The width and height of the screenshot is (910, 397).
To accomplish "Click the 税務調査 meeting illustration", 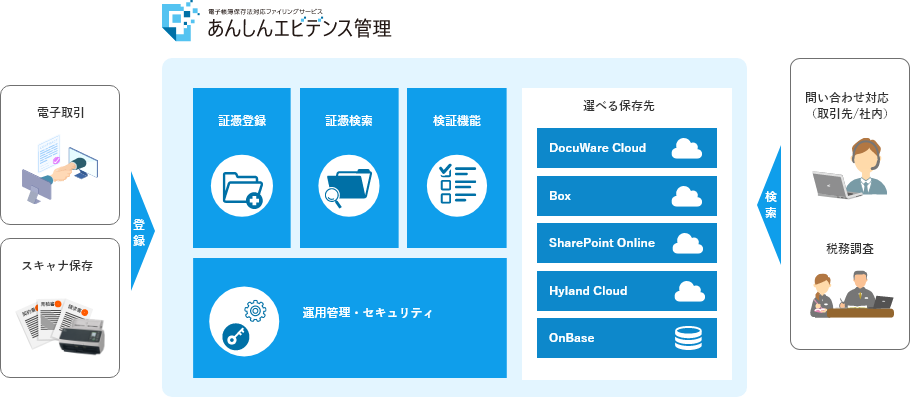I will (851, 295).
